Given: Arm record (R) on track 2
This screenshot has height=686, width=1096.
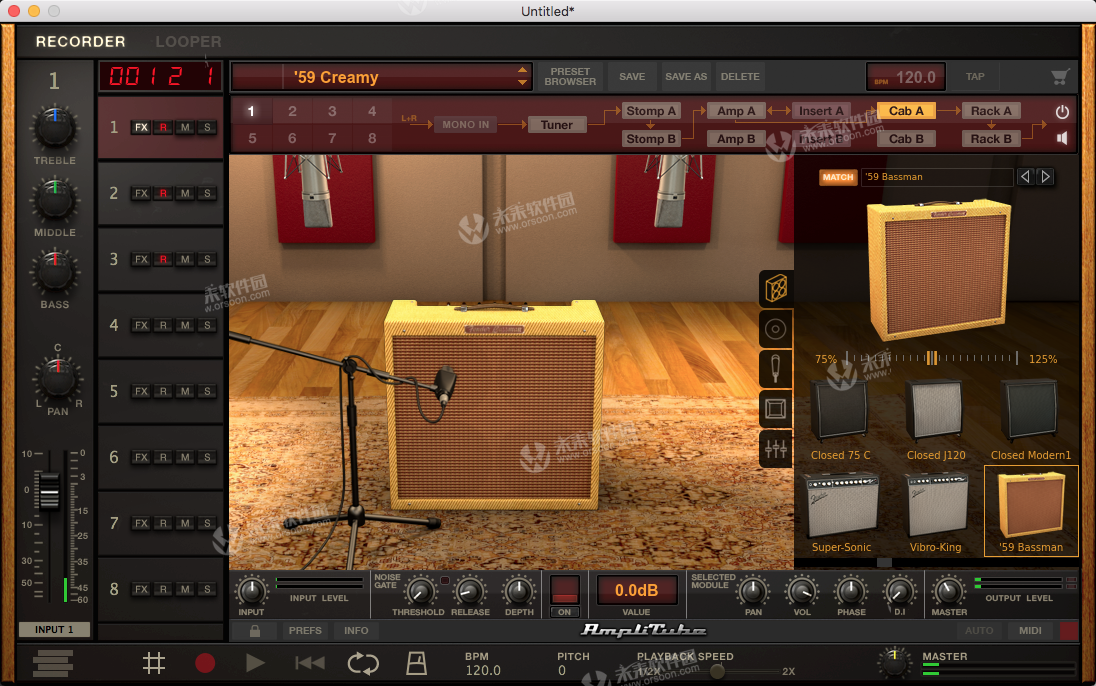Looking at the screenshot, I should (x=163, y=194).
